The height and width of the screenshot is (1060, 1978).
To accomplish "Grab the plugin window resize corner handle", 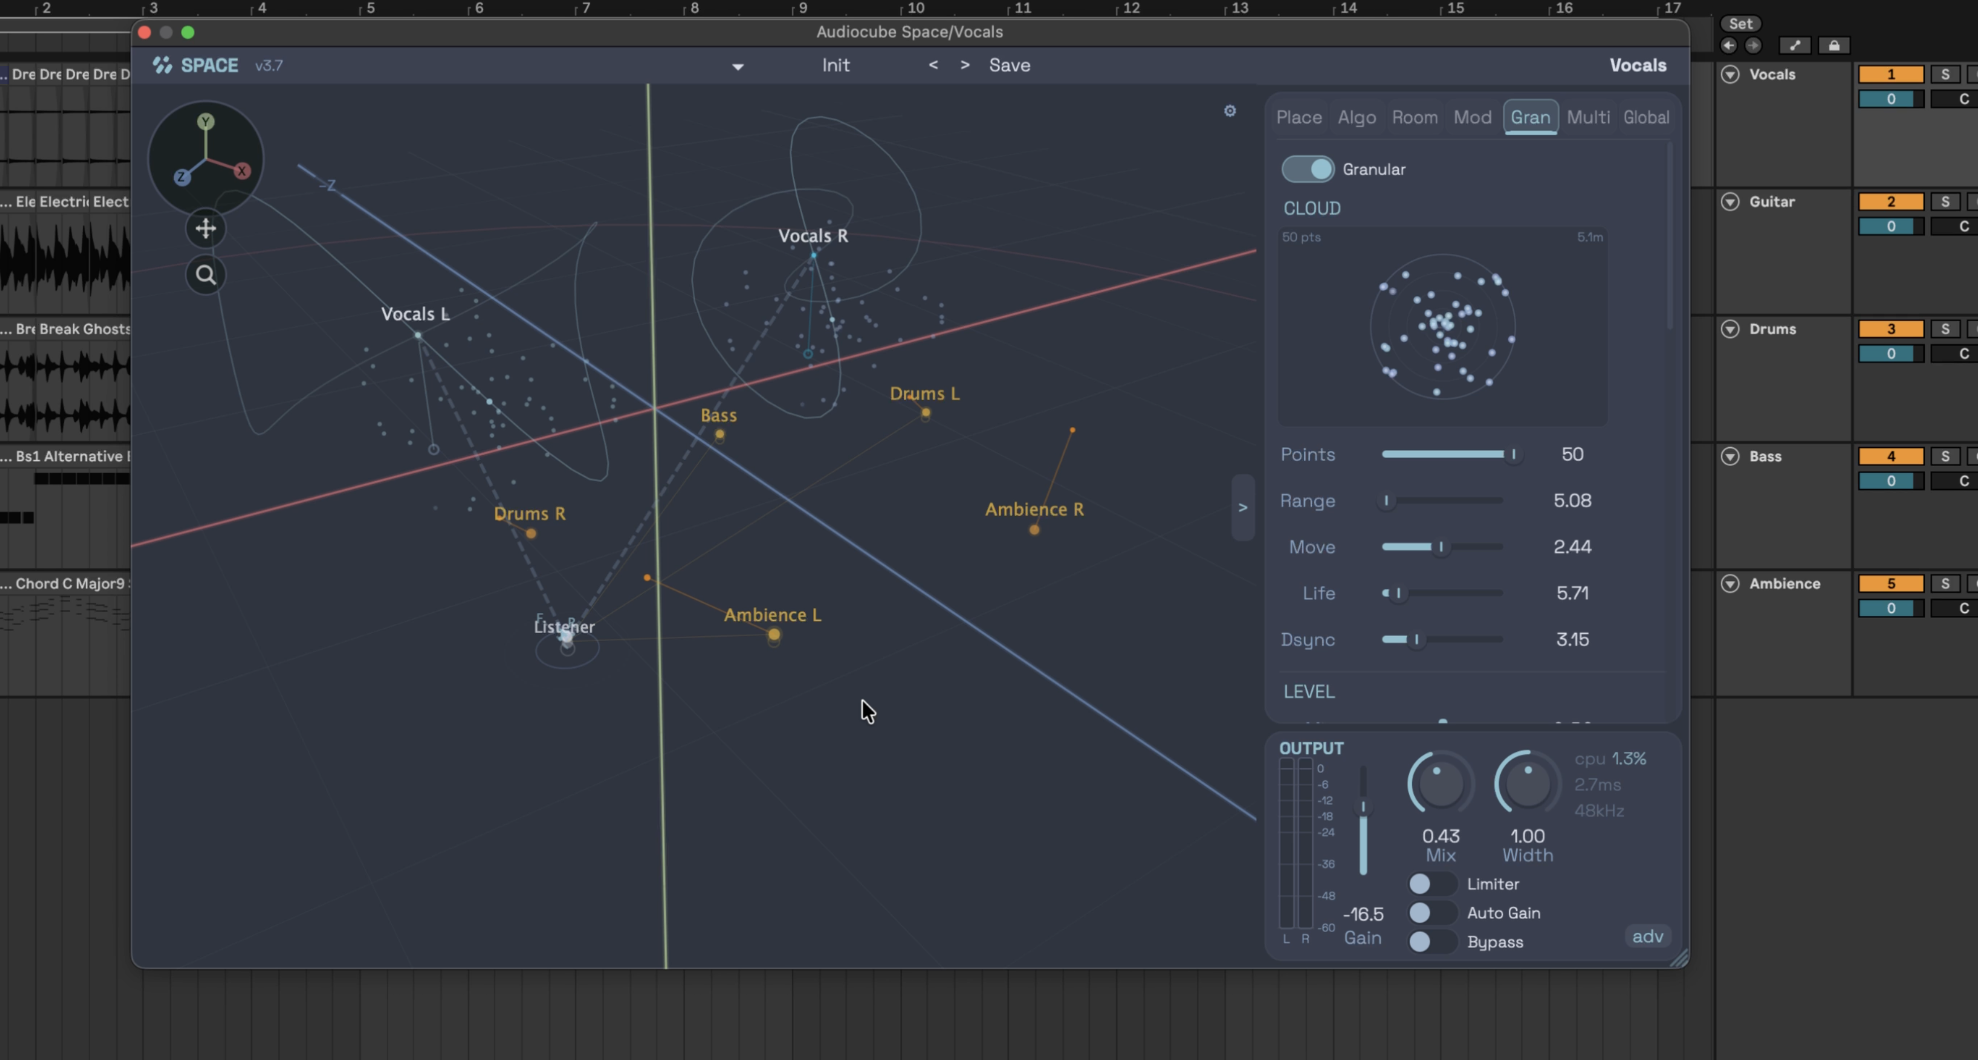I will pyautogui.click(x=1679, y=958).
